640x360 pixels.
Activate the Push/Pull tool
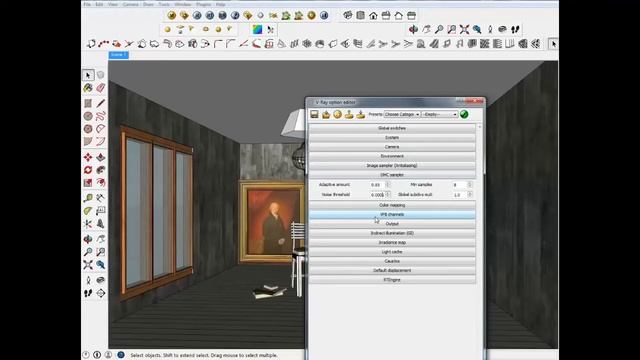click(100, 157)
